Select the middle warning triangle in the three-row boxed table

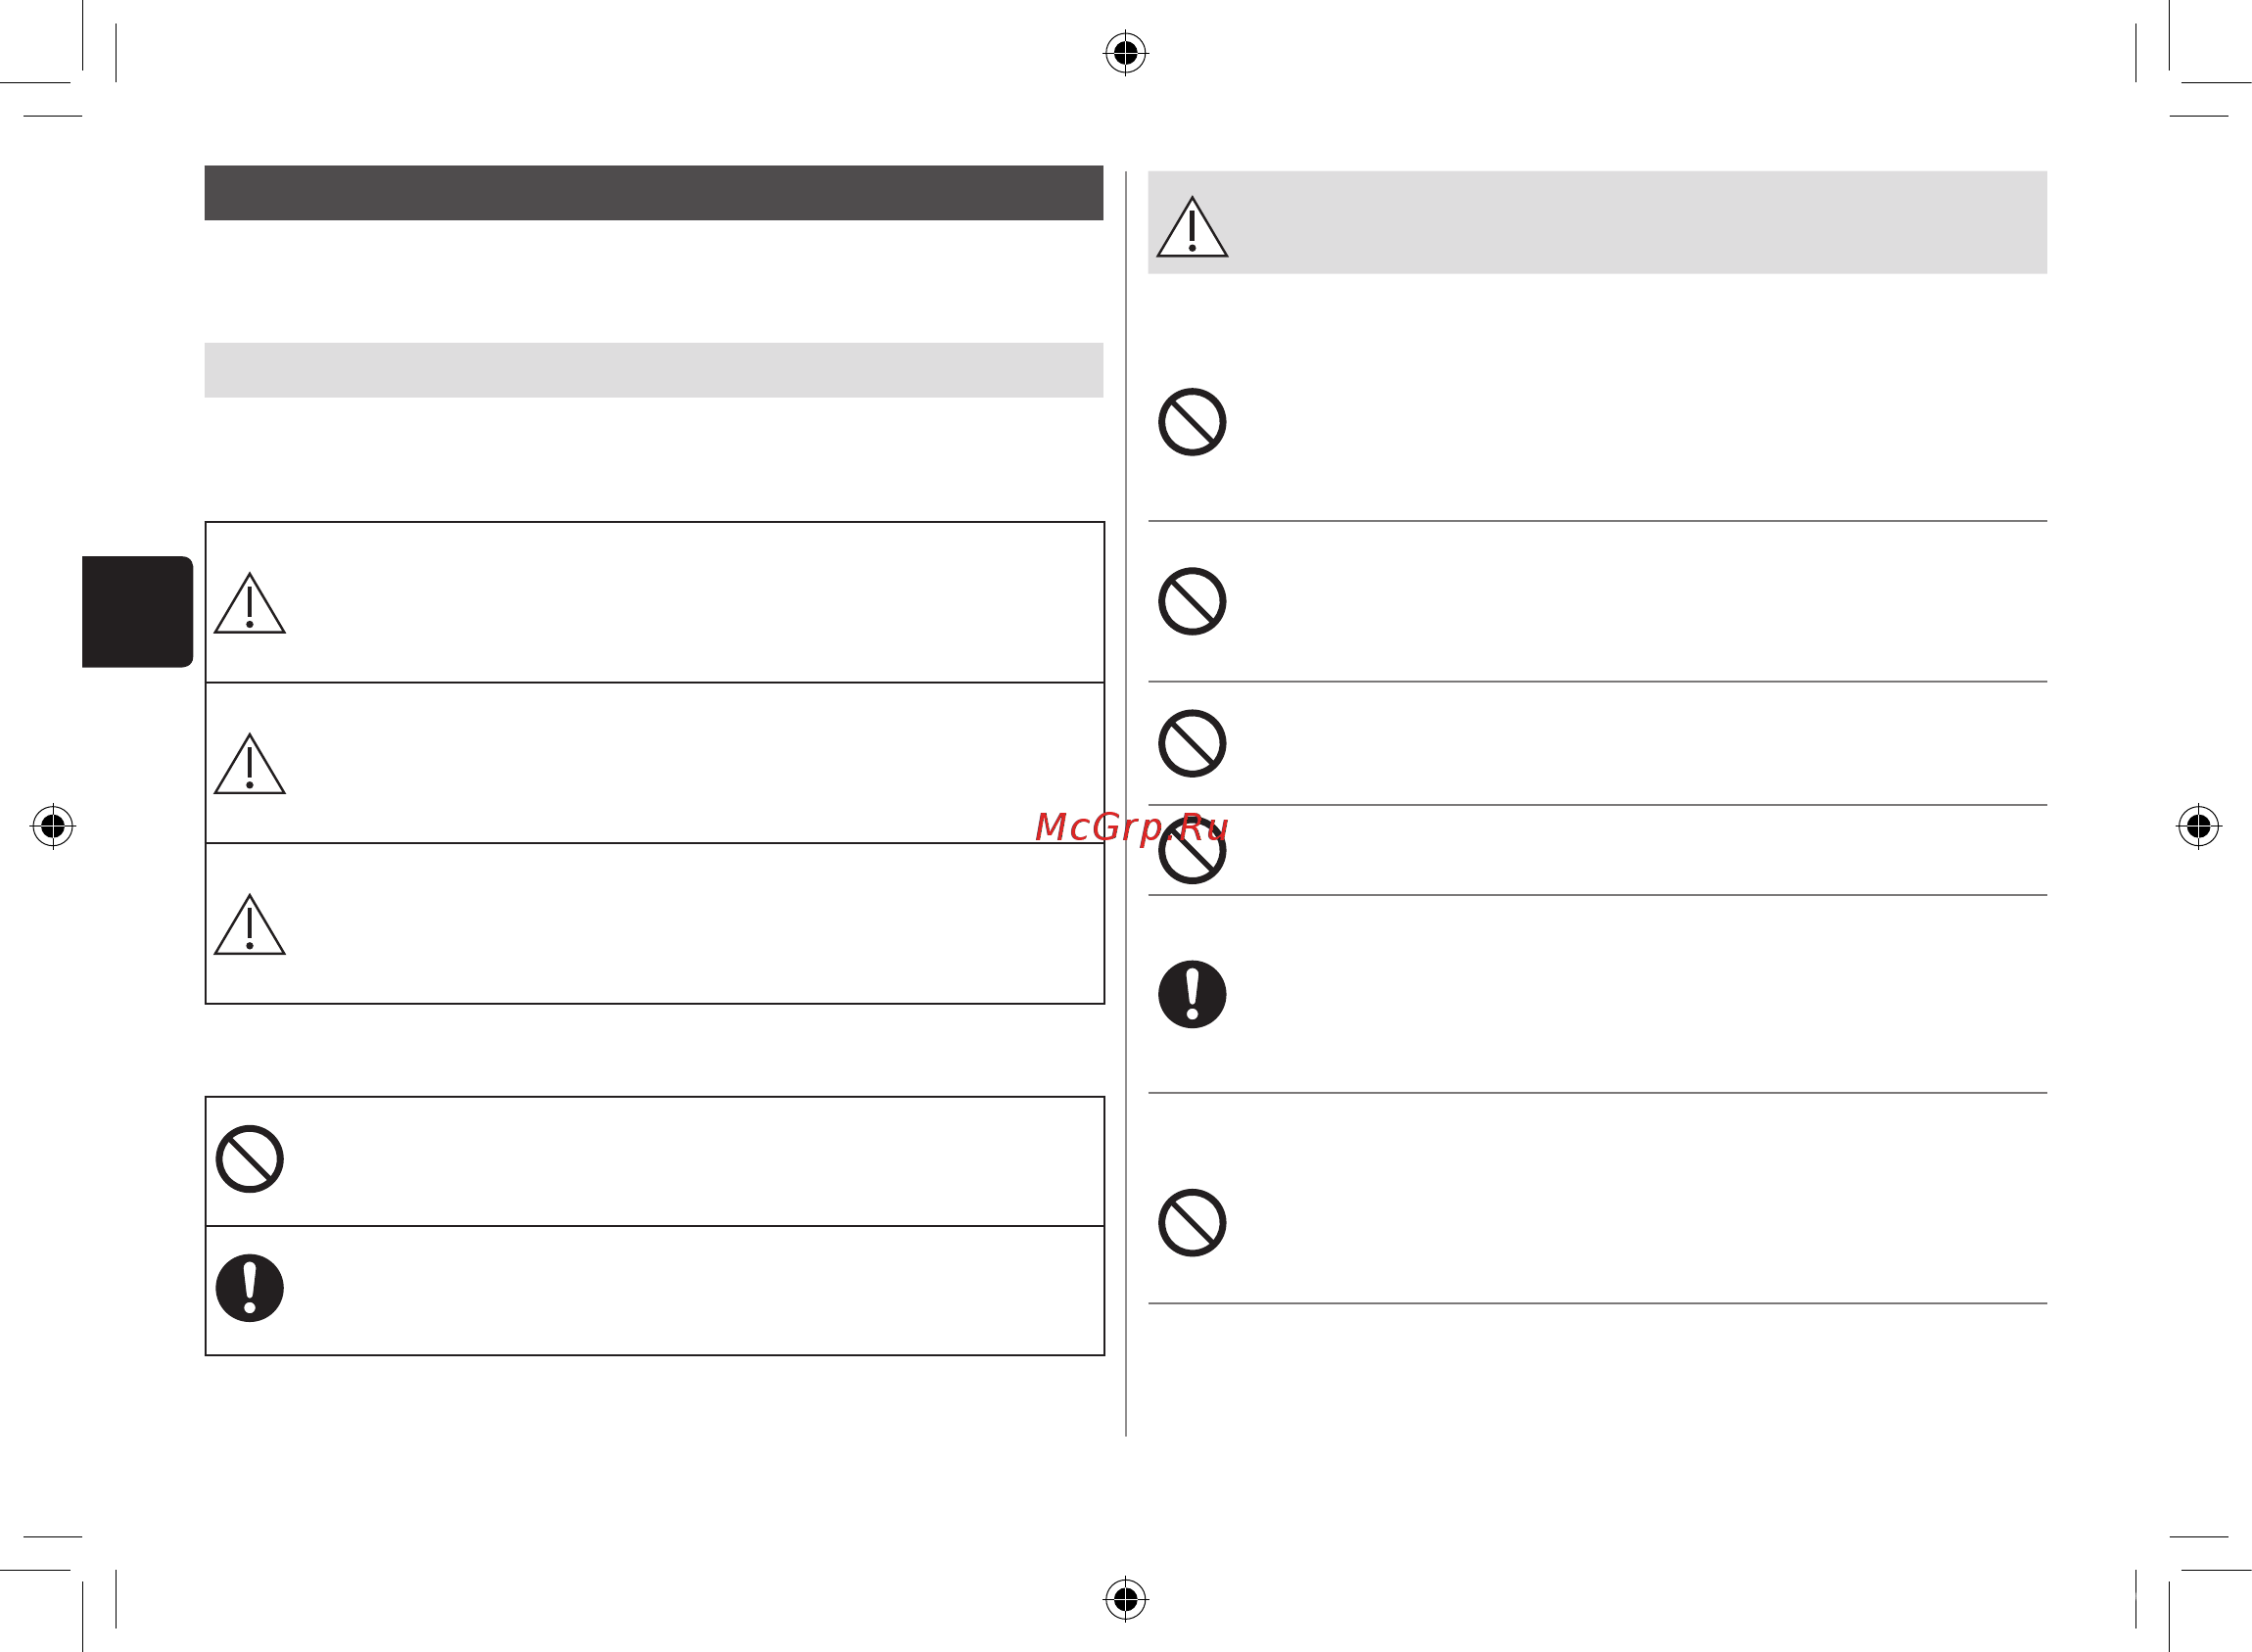coord(250,764)
